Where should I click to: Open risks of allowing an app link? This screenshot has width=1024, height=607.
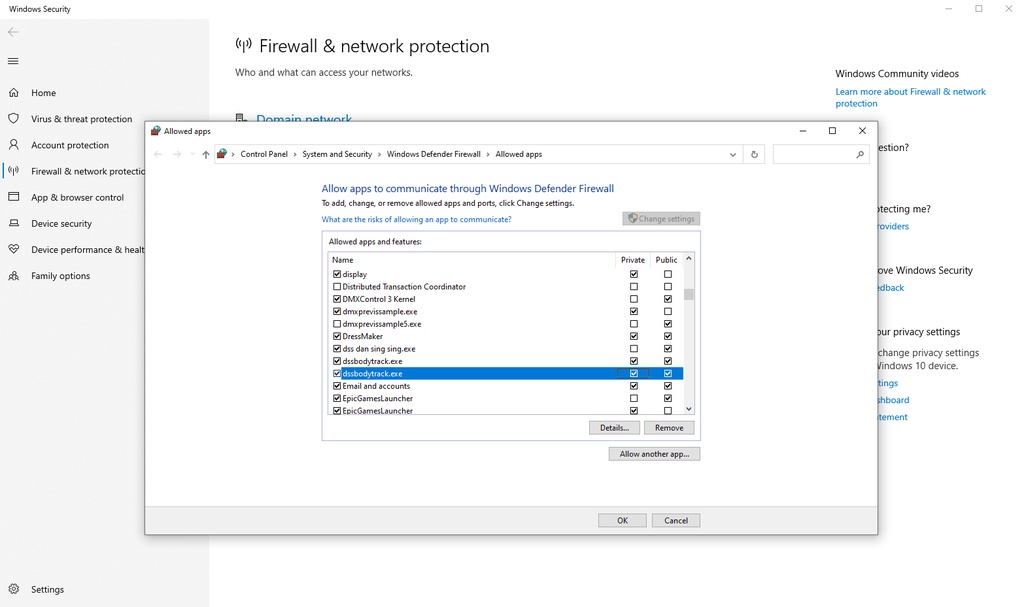coord(416,219)
